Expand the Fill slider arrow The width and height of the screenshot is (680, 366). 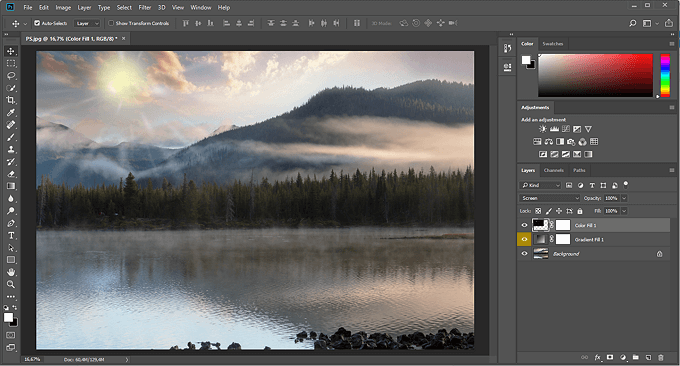pos(624,211)
